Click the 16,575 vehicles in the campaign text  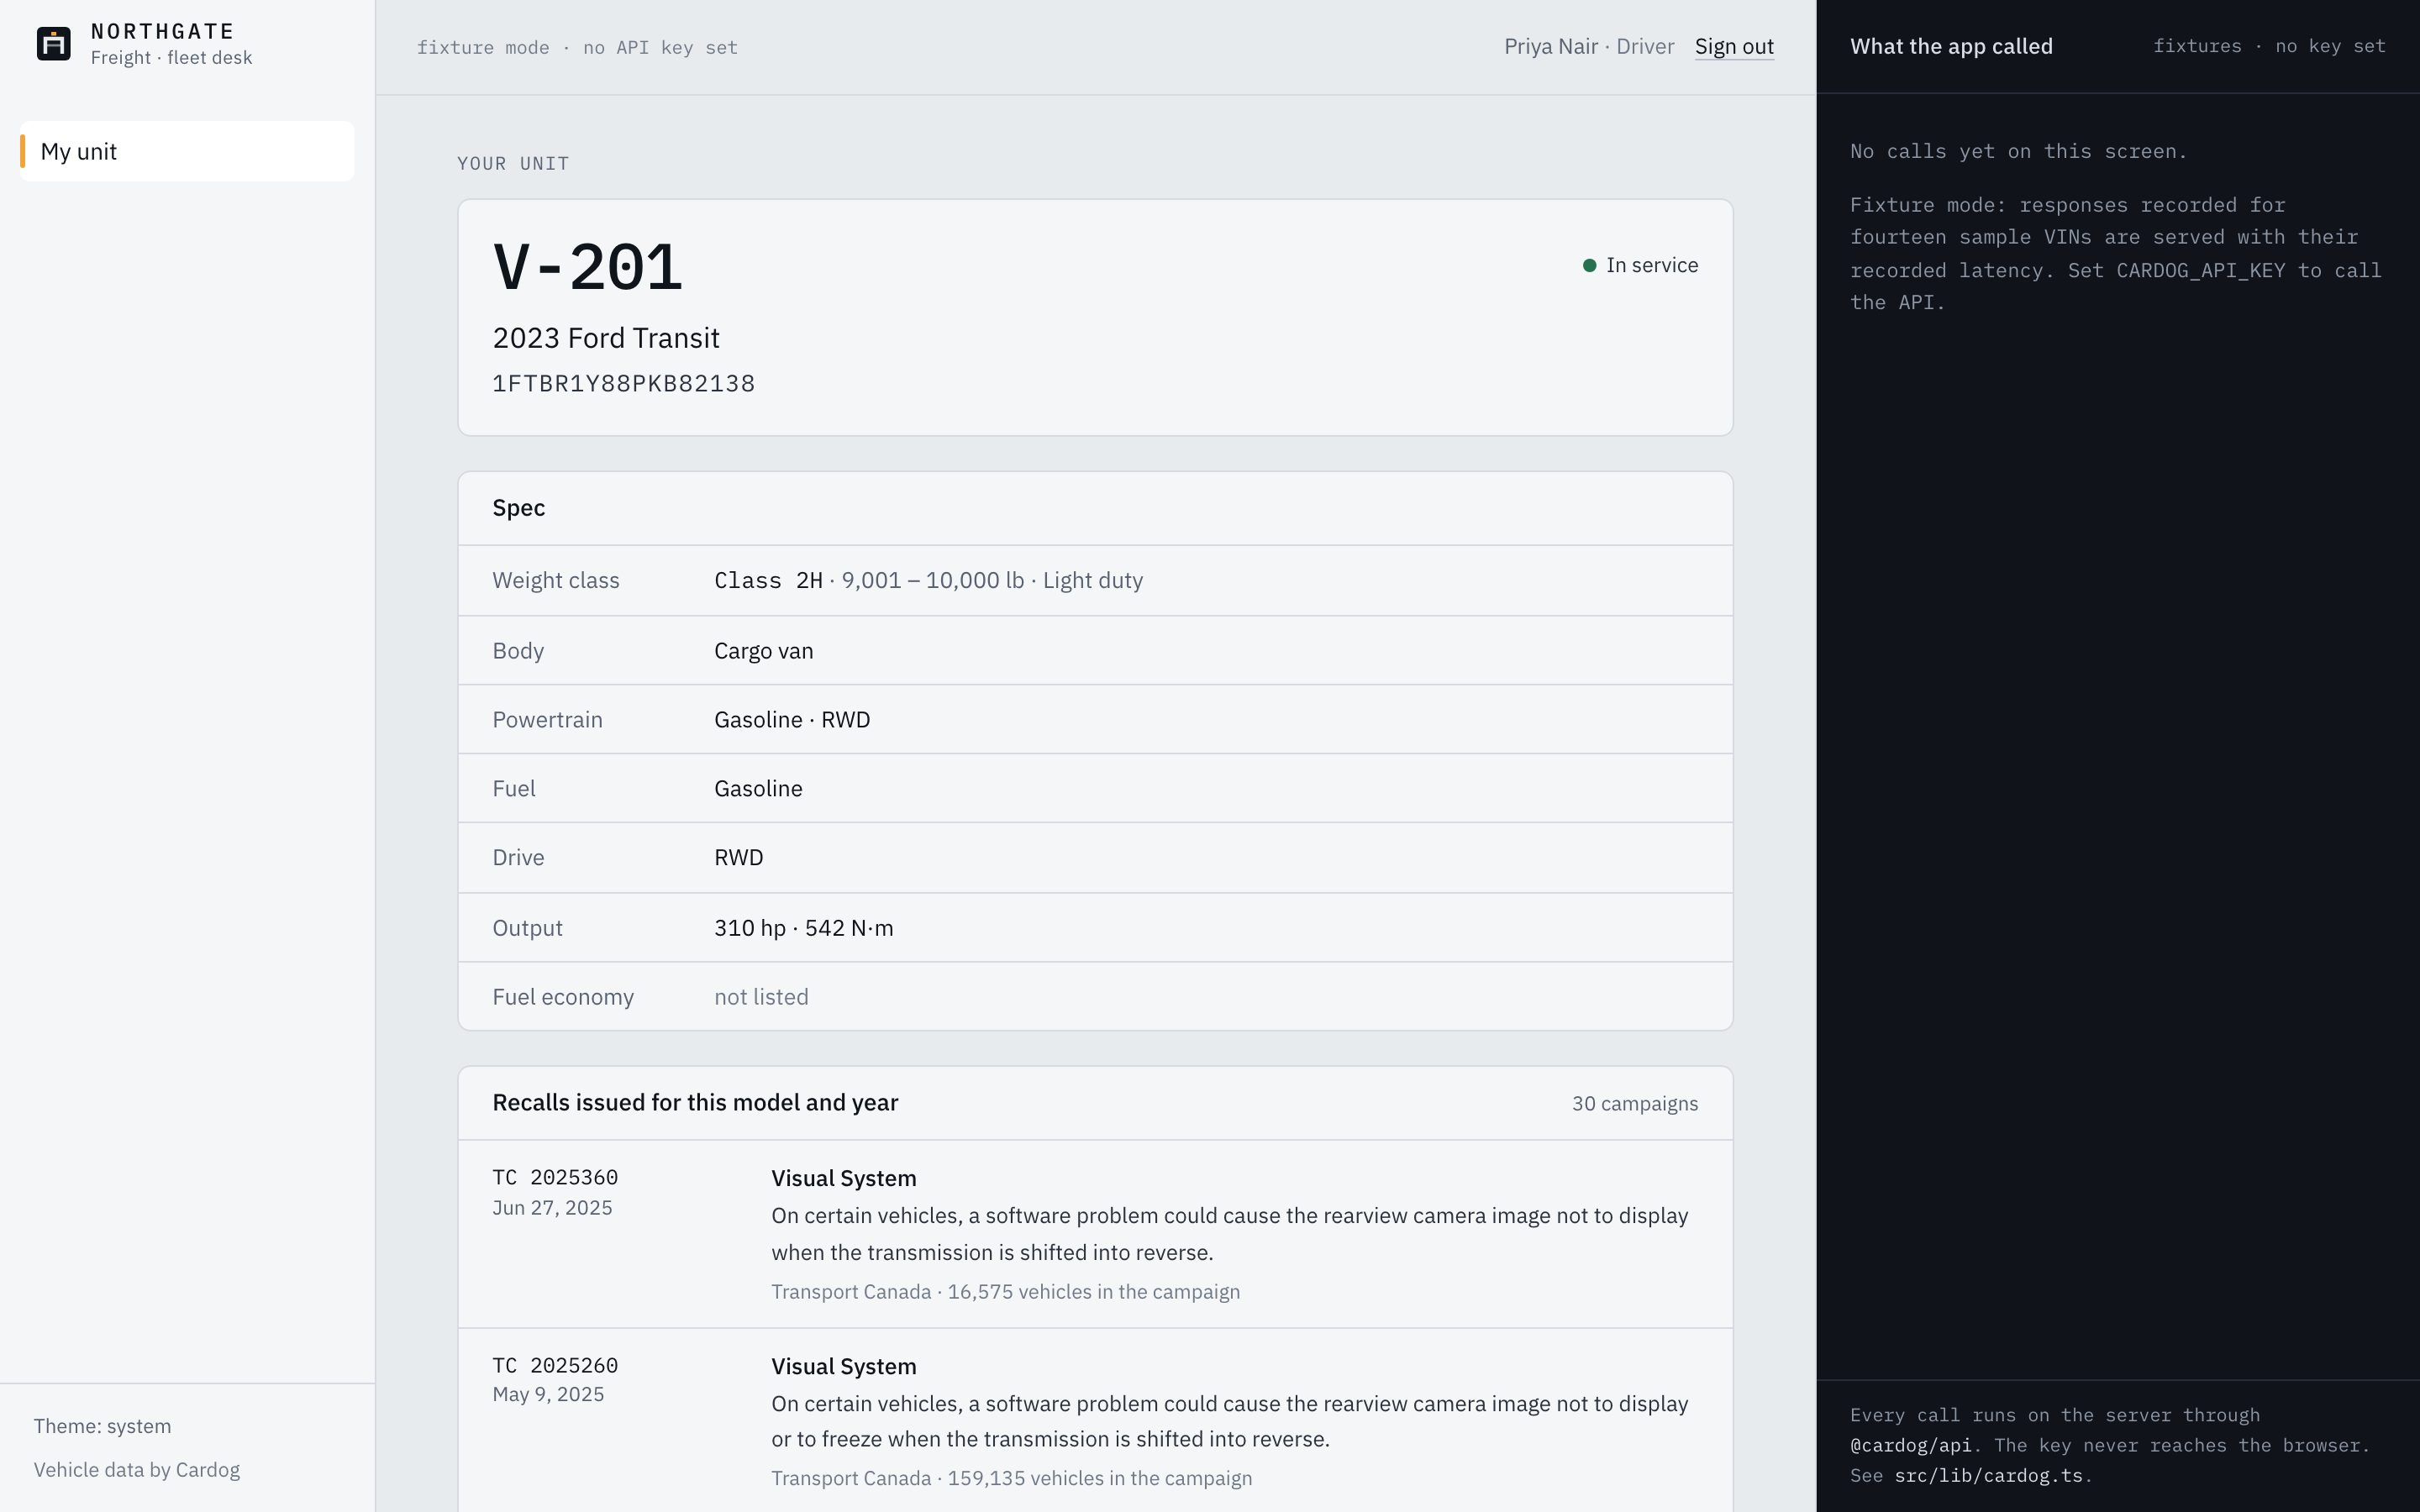coord(1094,1292)
